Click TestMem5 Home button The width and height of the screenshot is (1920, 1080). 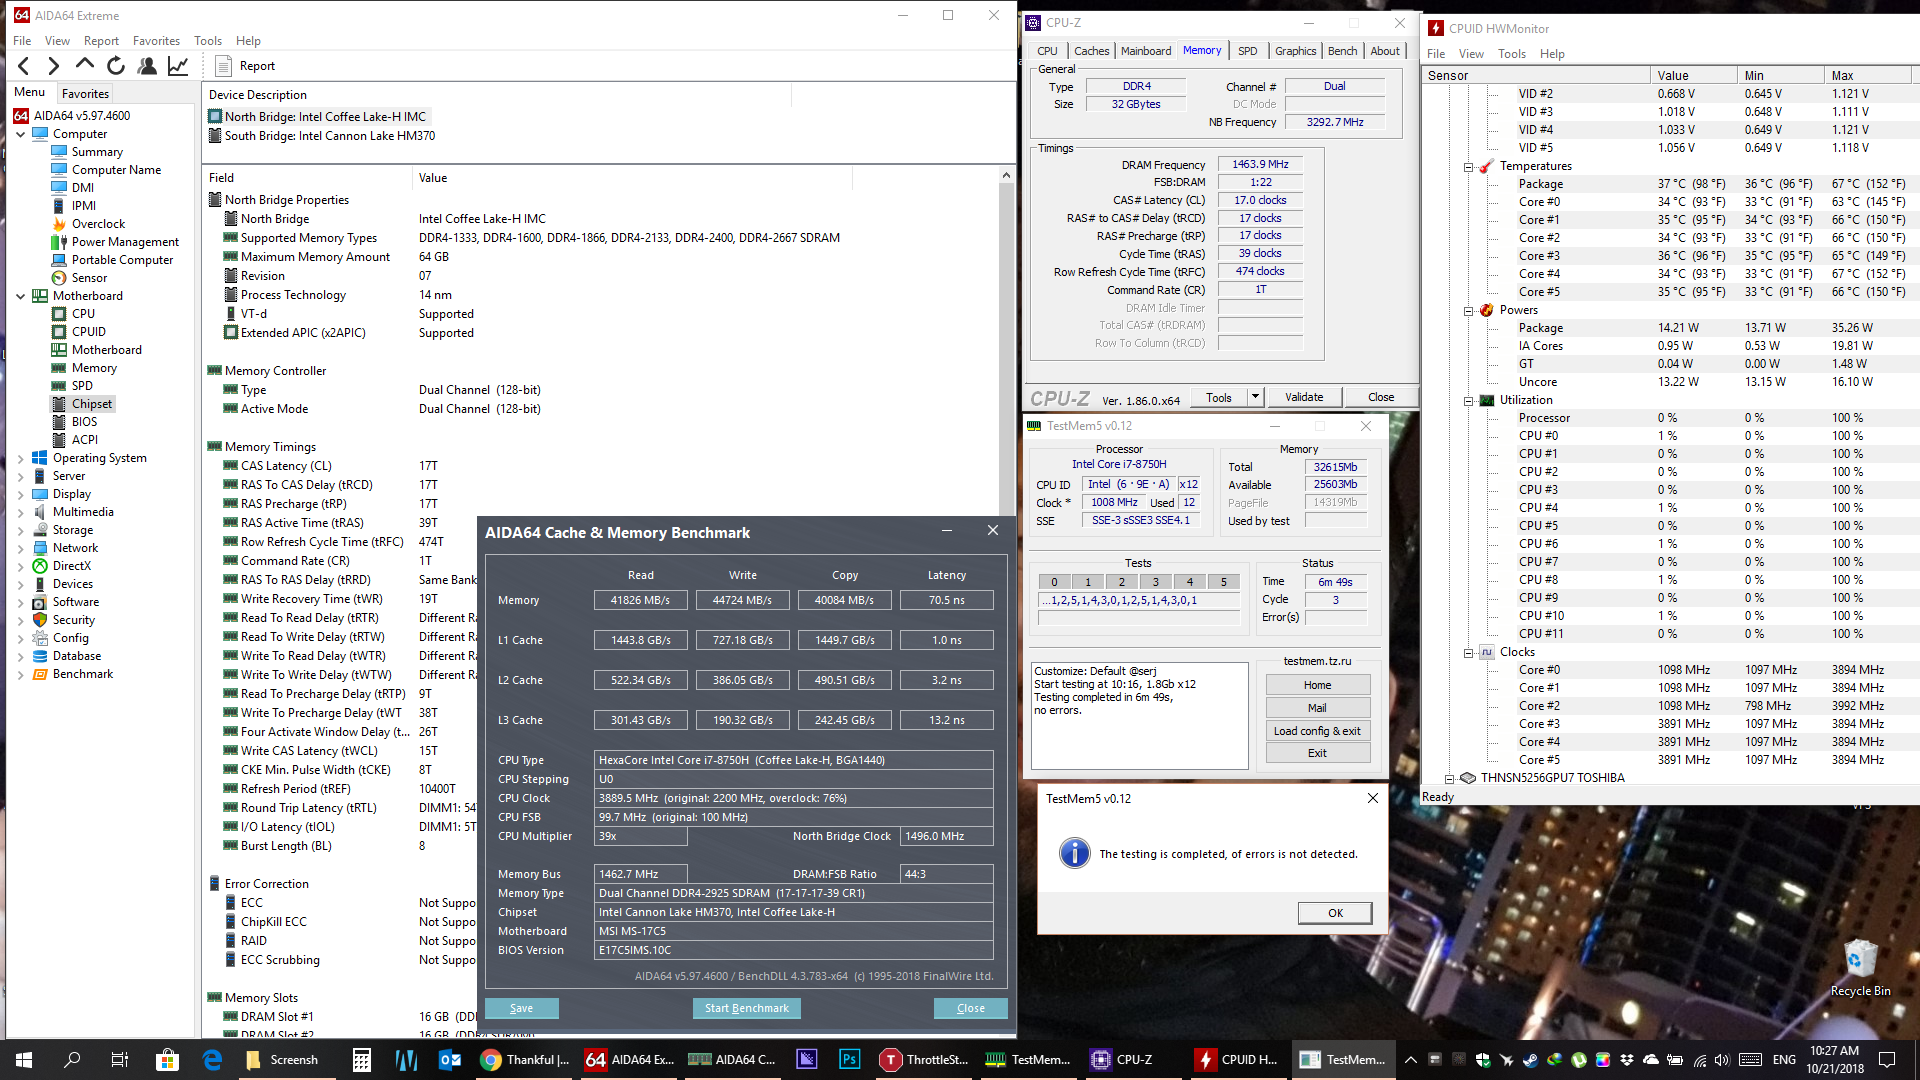pos(1317,685)
